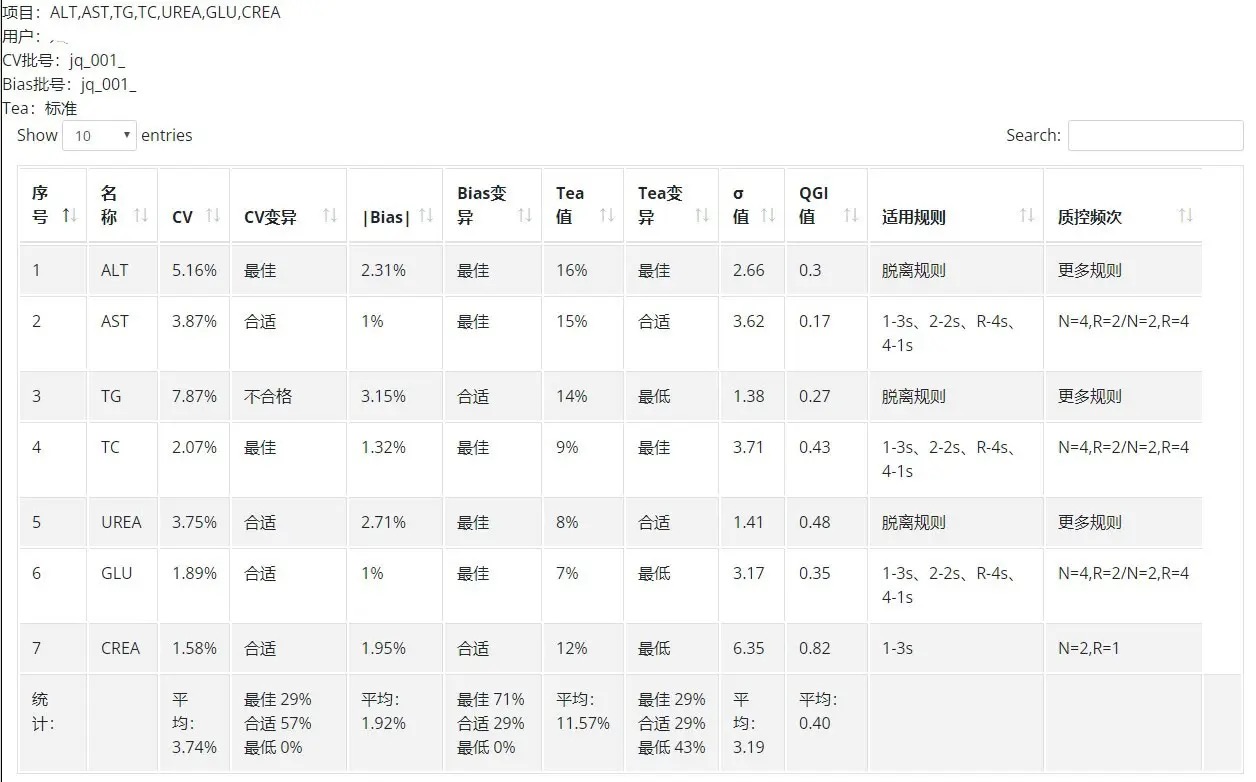Viewport: 1256px width, 782px height.
Task: Sort by 序号 column arrow icon
Action: [x=70, y=215]
